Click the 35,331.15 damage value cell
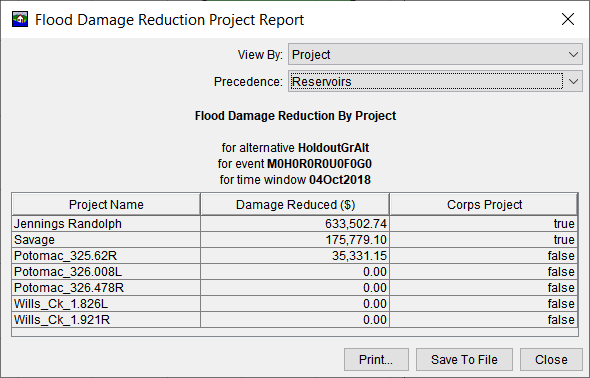 point(295,256)
